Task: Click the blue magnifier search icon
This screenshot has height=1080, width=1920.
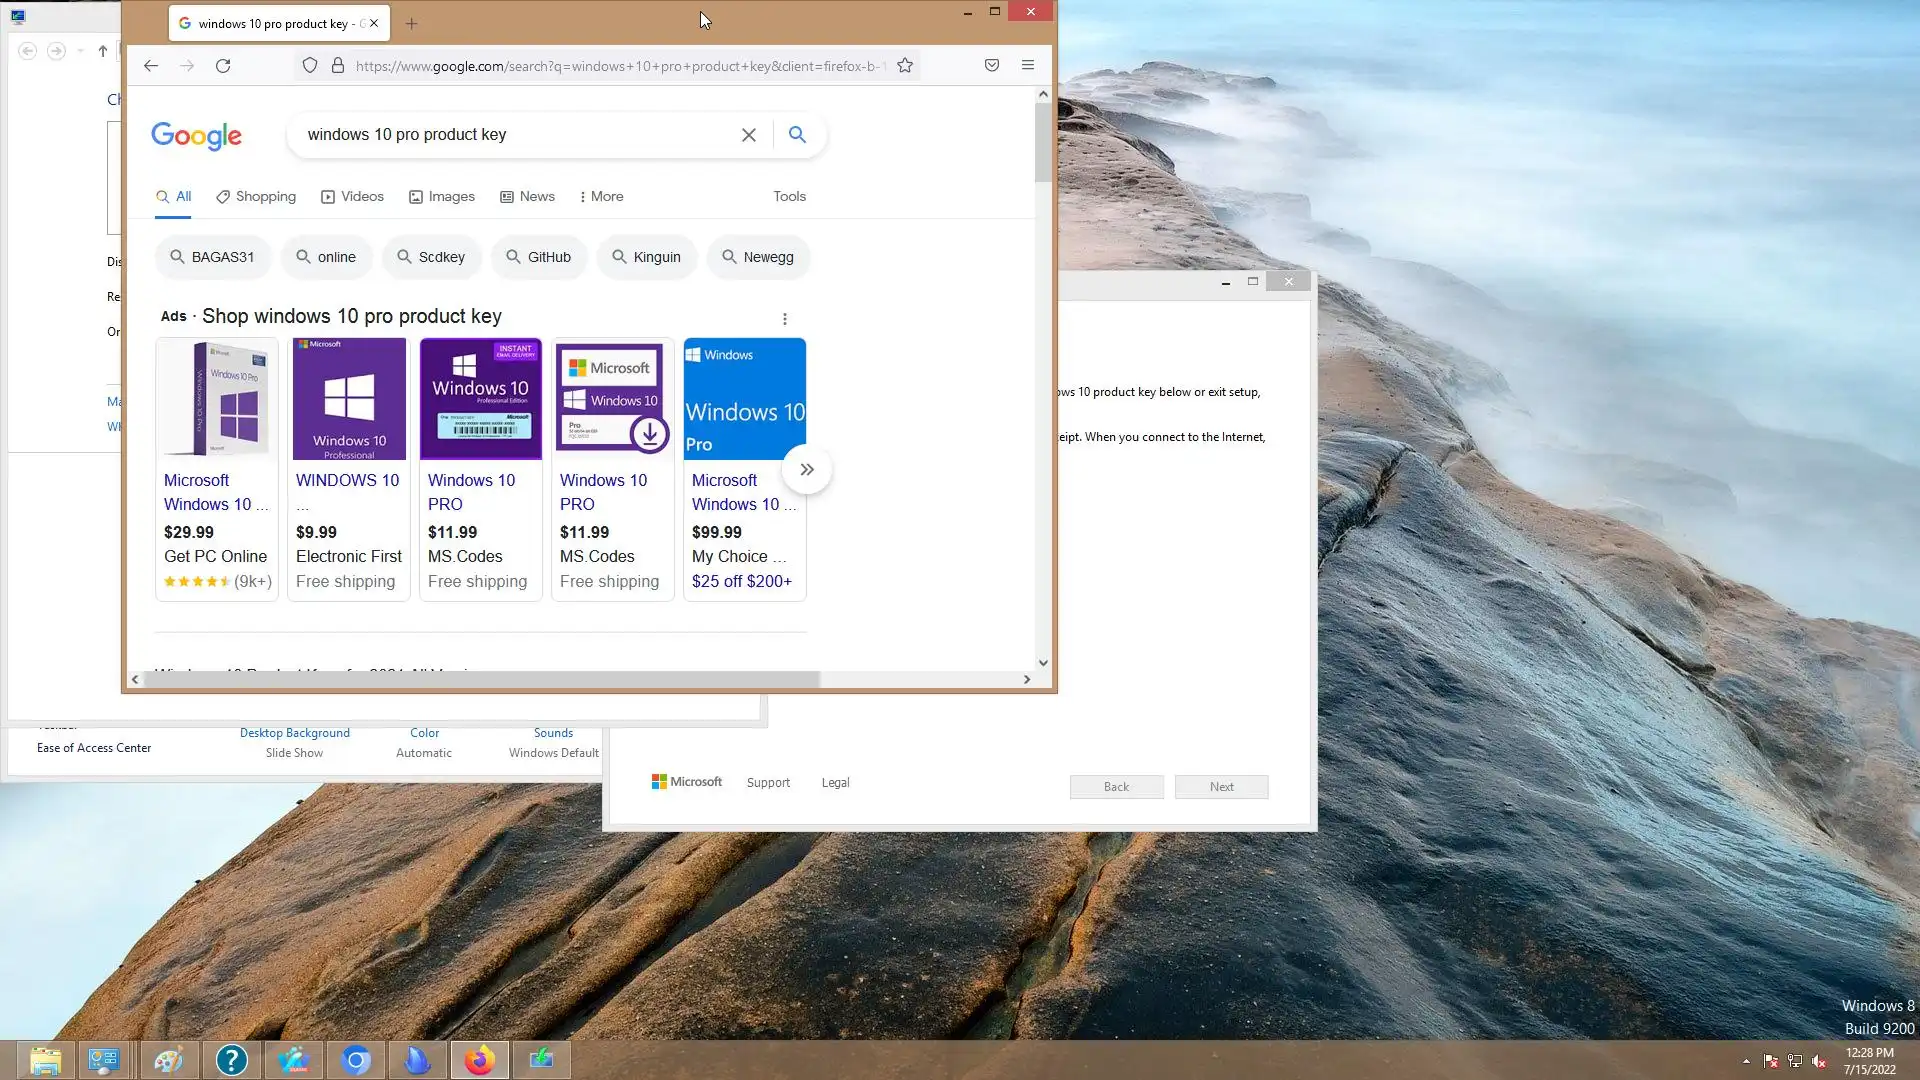Action: pyautogui.click(x=797, y=135)
